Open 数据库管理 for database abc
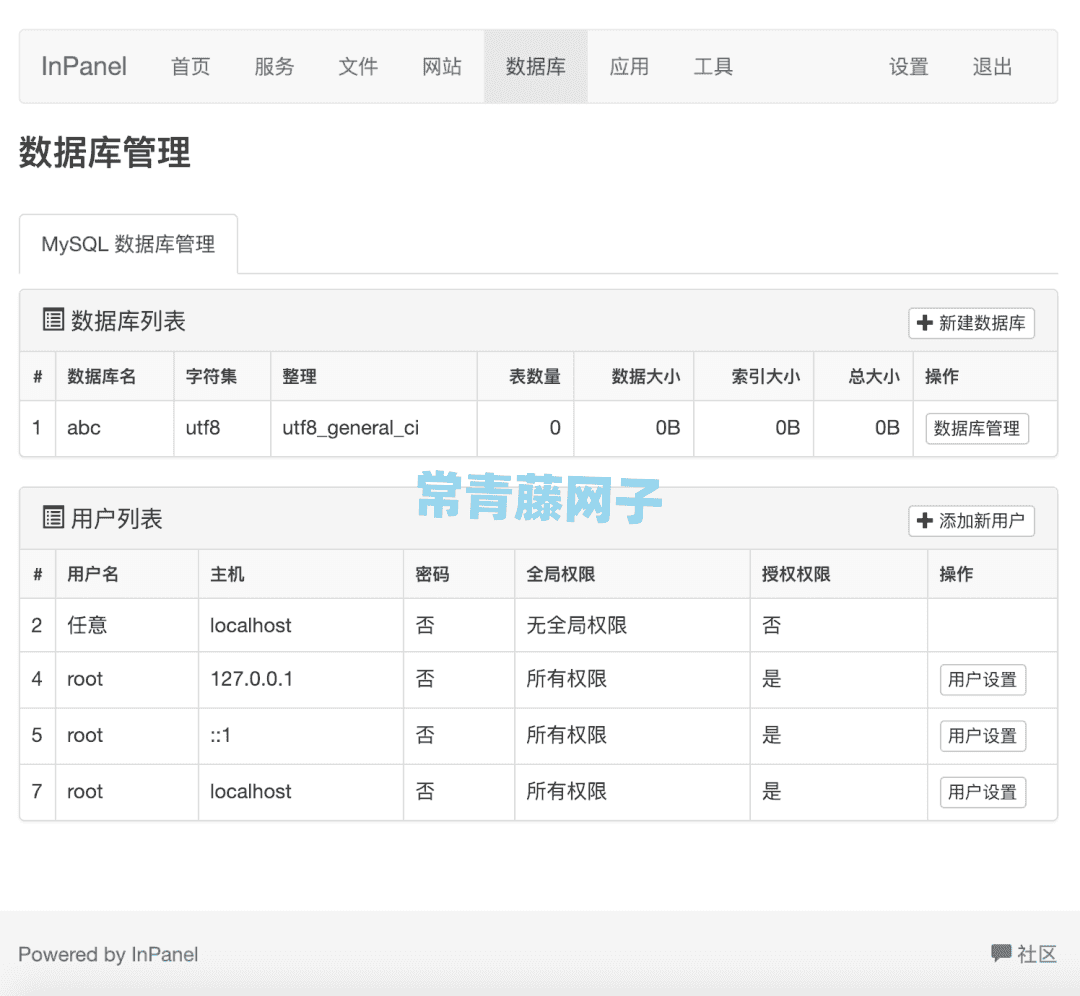1080x996 pixels. pos(976,428)
